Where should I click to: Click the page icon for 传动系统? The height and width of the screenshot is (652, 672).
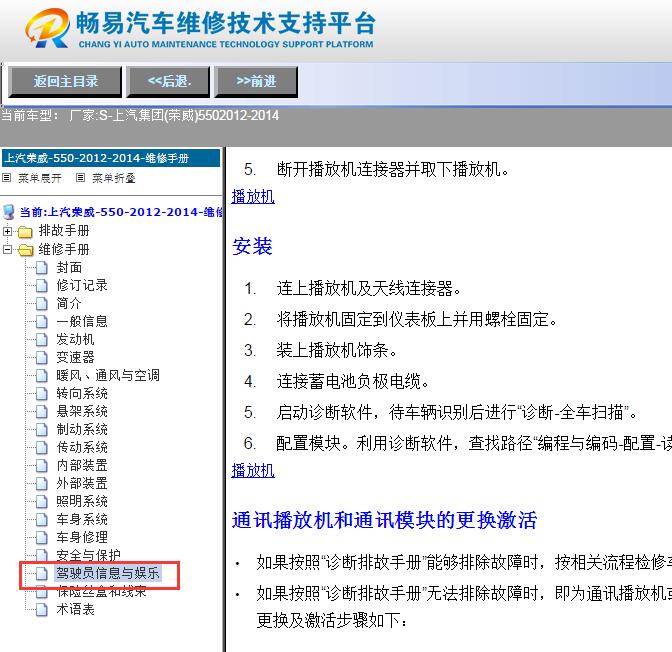click(42, 448)
